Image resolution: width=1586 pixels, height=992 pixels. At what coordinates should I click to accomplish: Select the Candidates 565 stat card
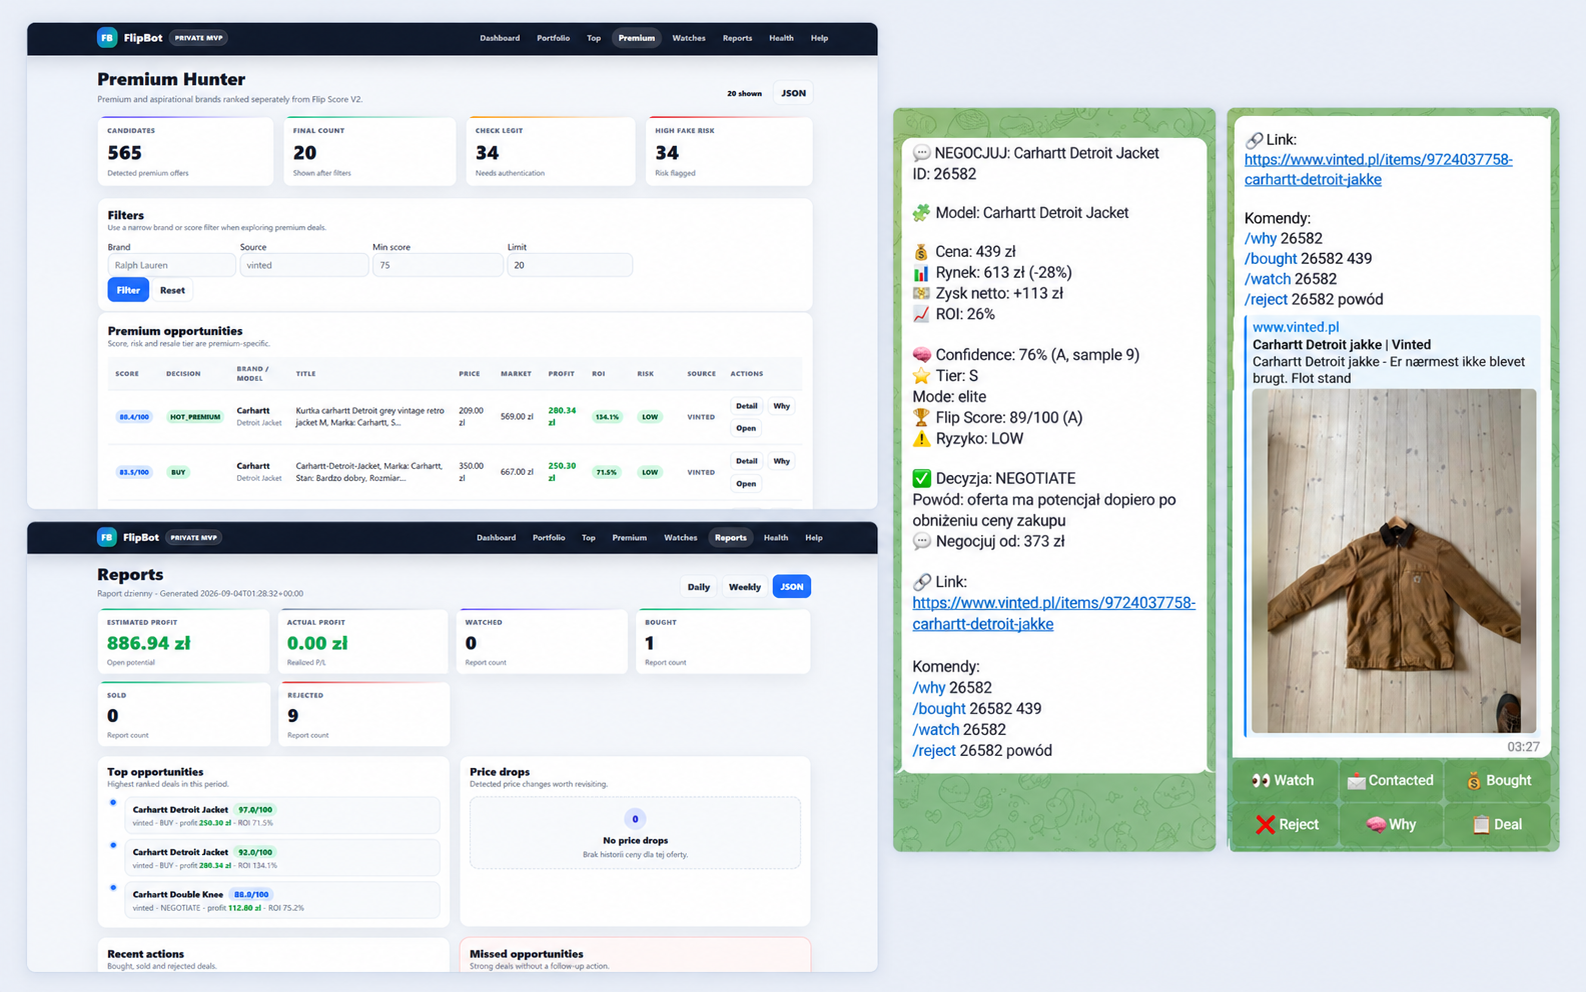[186, 151]
